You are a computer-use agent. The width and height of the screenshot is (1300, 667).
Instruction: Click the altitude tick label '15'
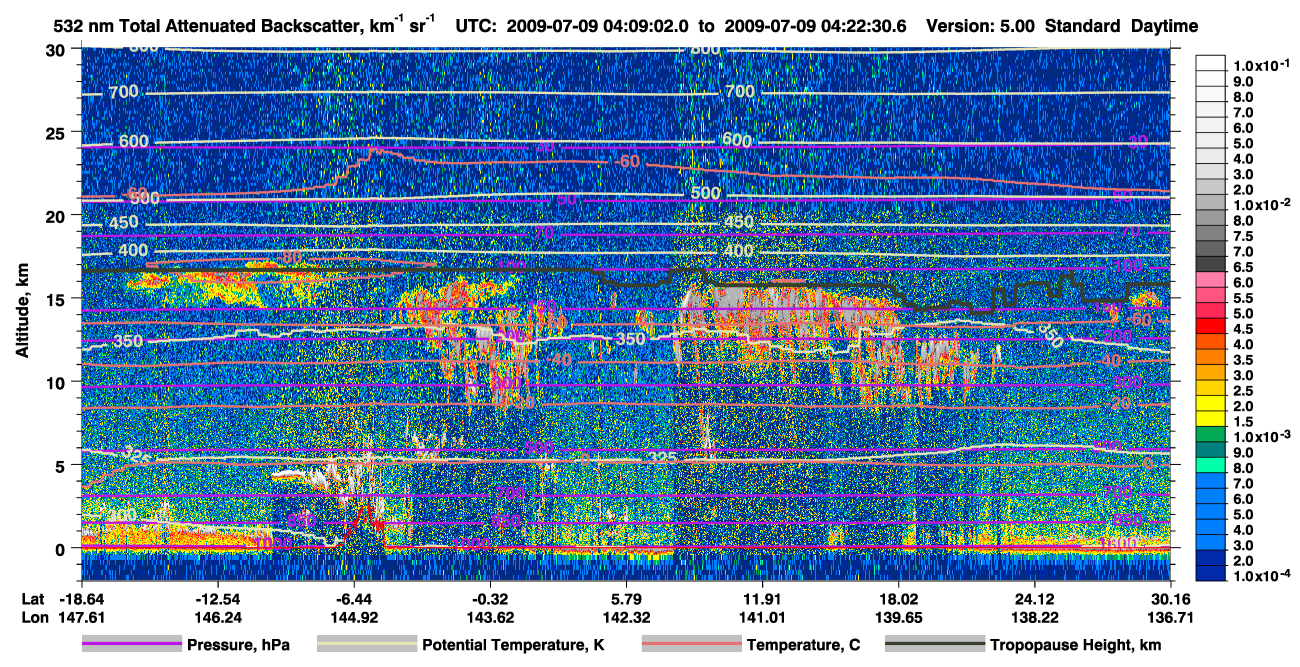point(58,298)
